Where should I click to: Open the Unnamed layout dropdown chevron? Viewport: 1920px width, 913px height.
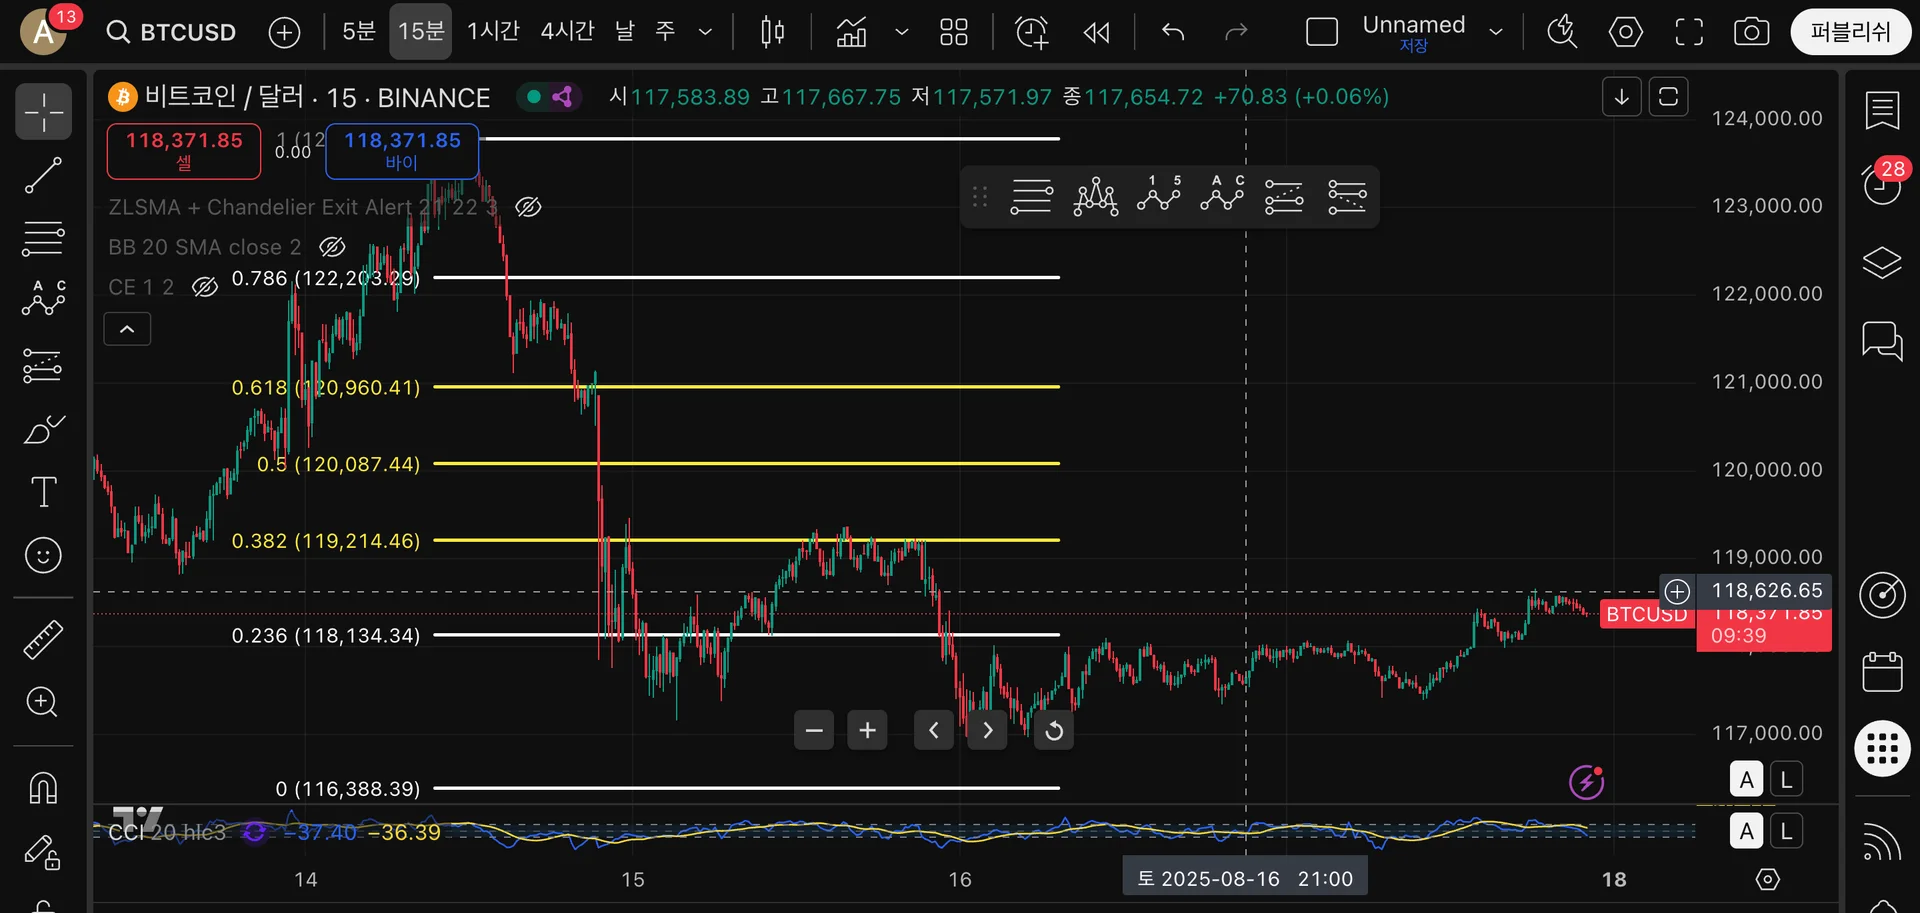point(1496,32)
